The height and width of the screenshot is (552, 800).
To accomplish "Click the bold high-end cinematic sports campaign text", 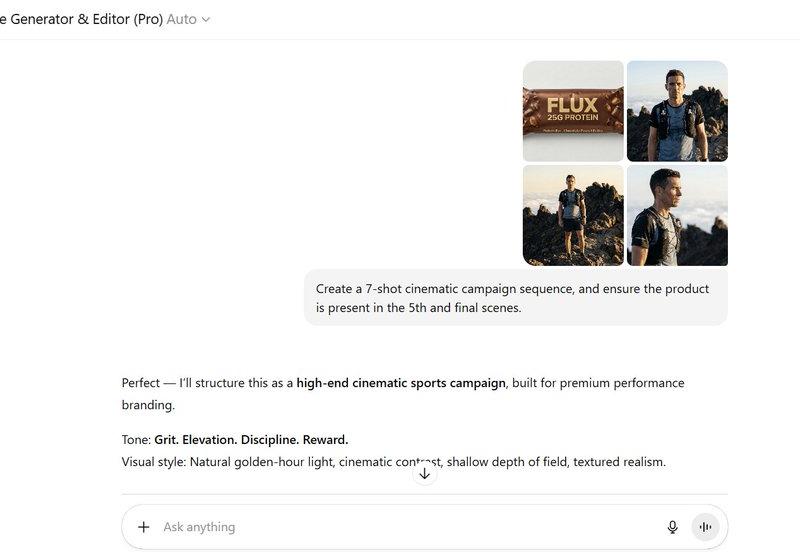I will (x=401, y=383).
